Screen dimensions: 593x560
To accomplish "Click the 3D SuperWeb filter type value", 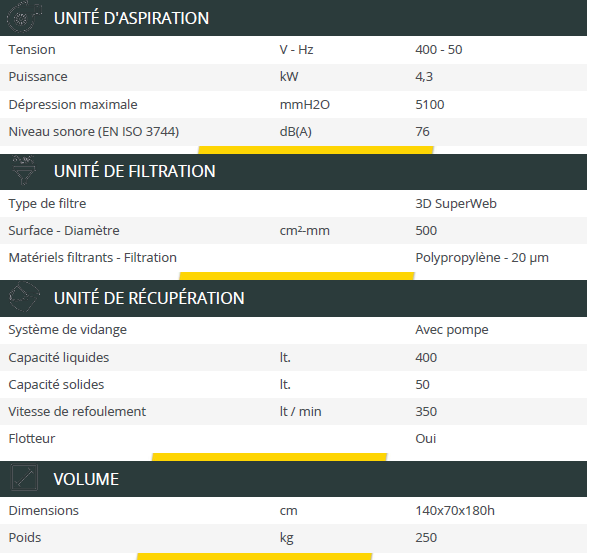I will click(456, 203).
